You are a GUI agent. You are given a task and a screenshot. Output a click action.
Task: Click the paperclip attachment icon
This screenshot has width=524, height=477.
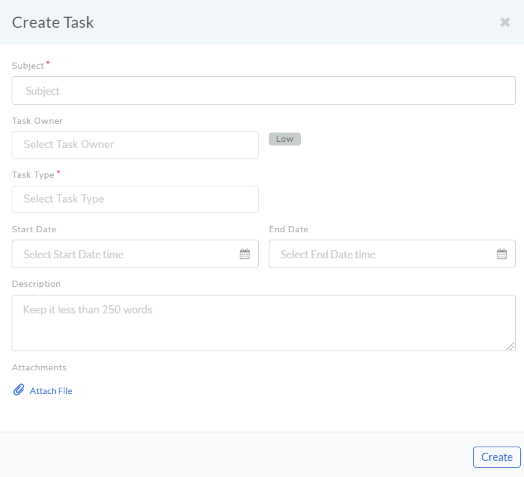pos(19,390)
